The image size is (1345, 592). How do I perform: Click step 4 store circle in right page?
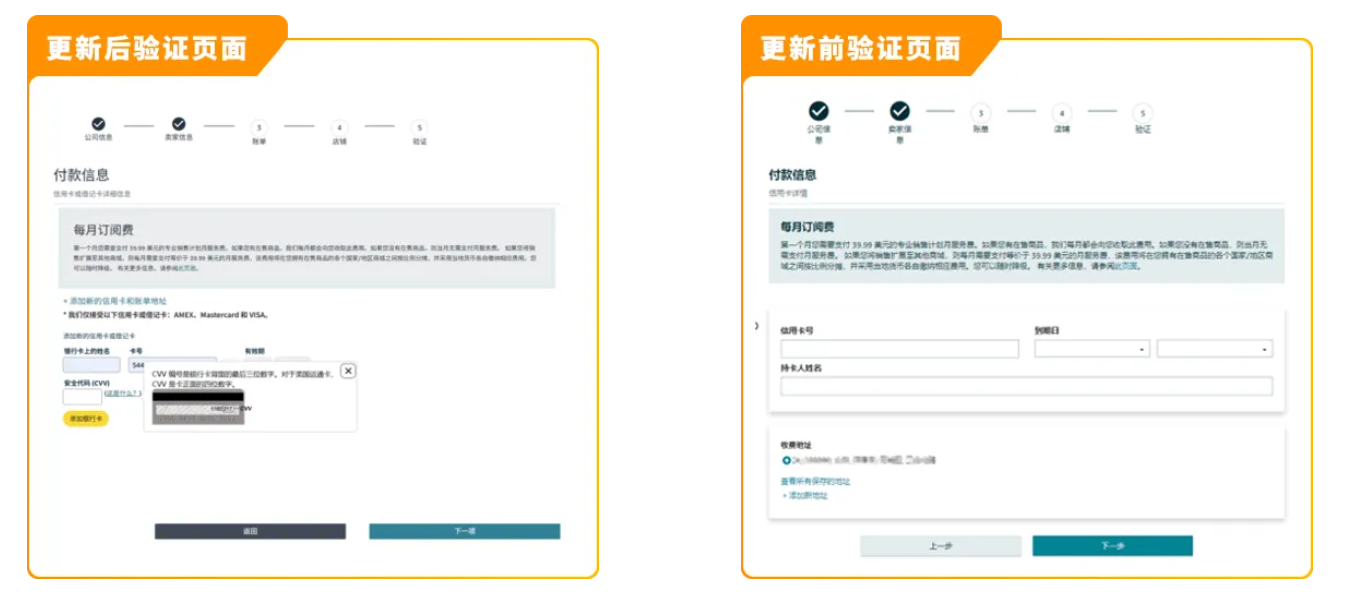(1061, 114)
